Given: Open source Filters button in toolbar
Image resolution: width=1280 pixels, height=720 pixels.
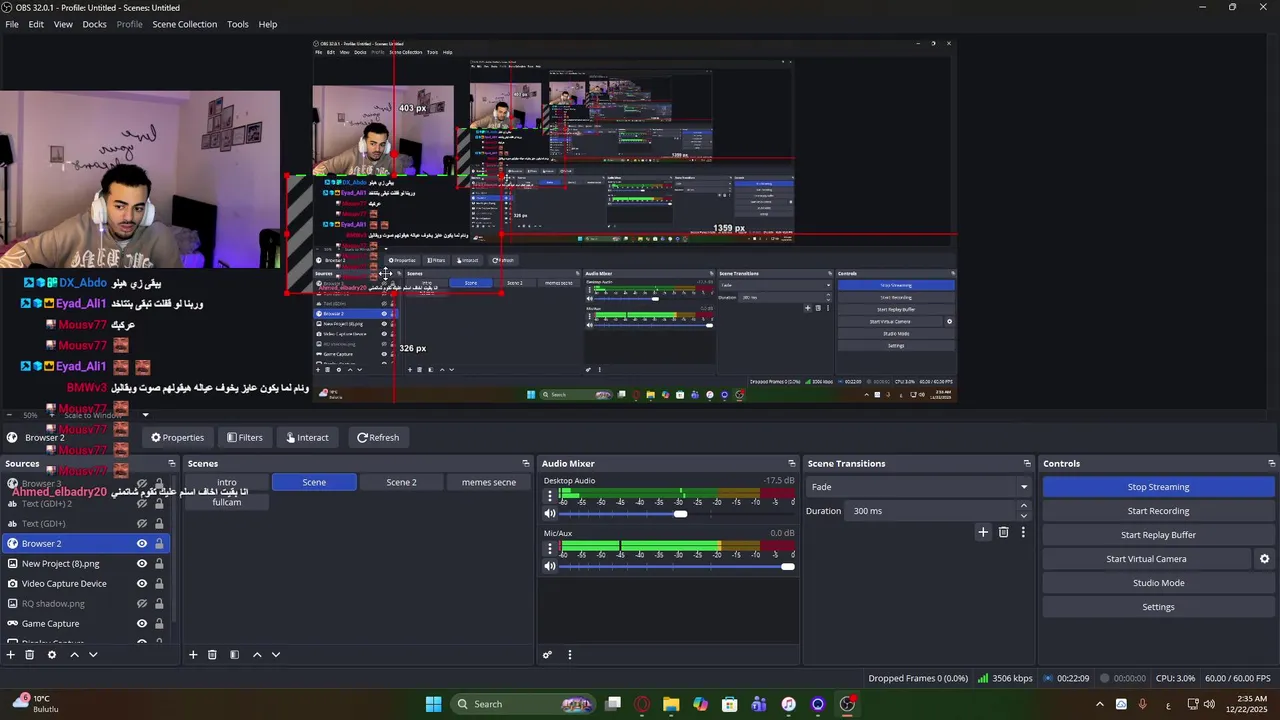Looking at the screenshot, I should (x=244, y=437).
